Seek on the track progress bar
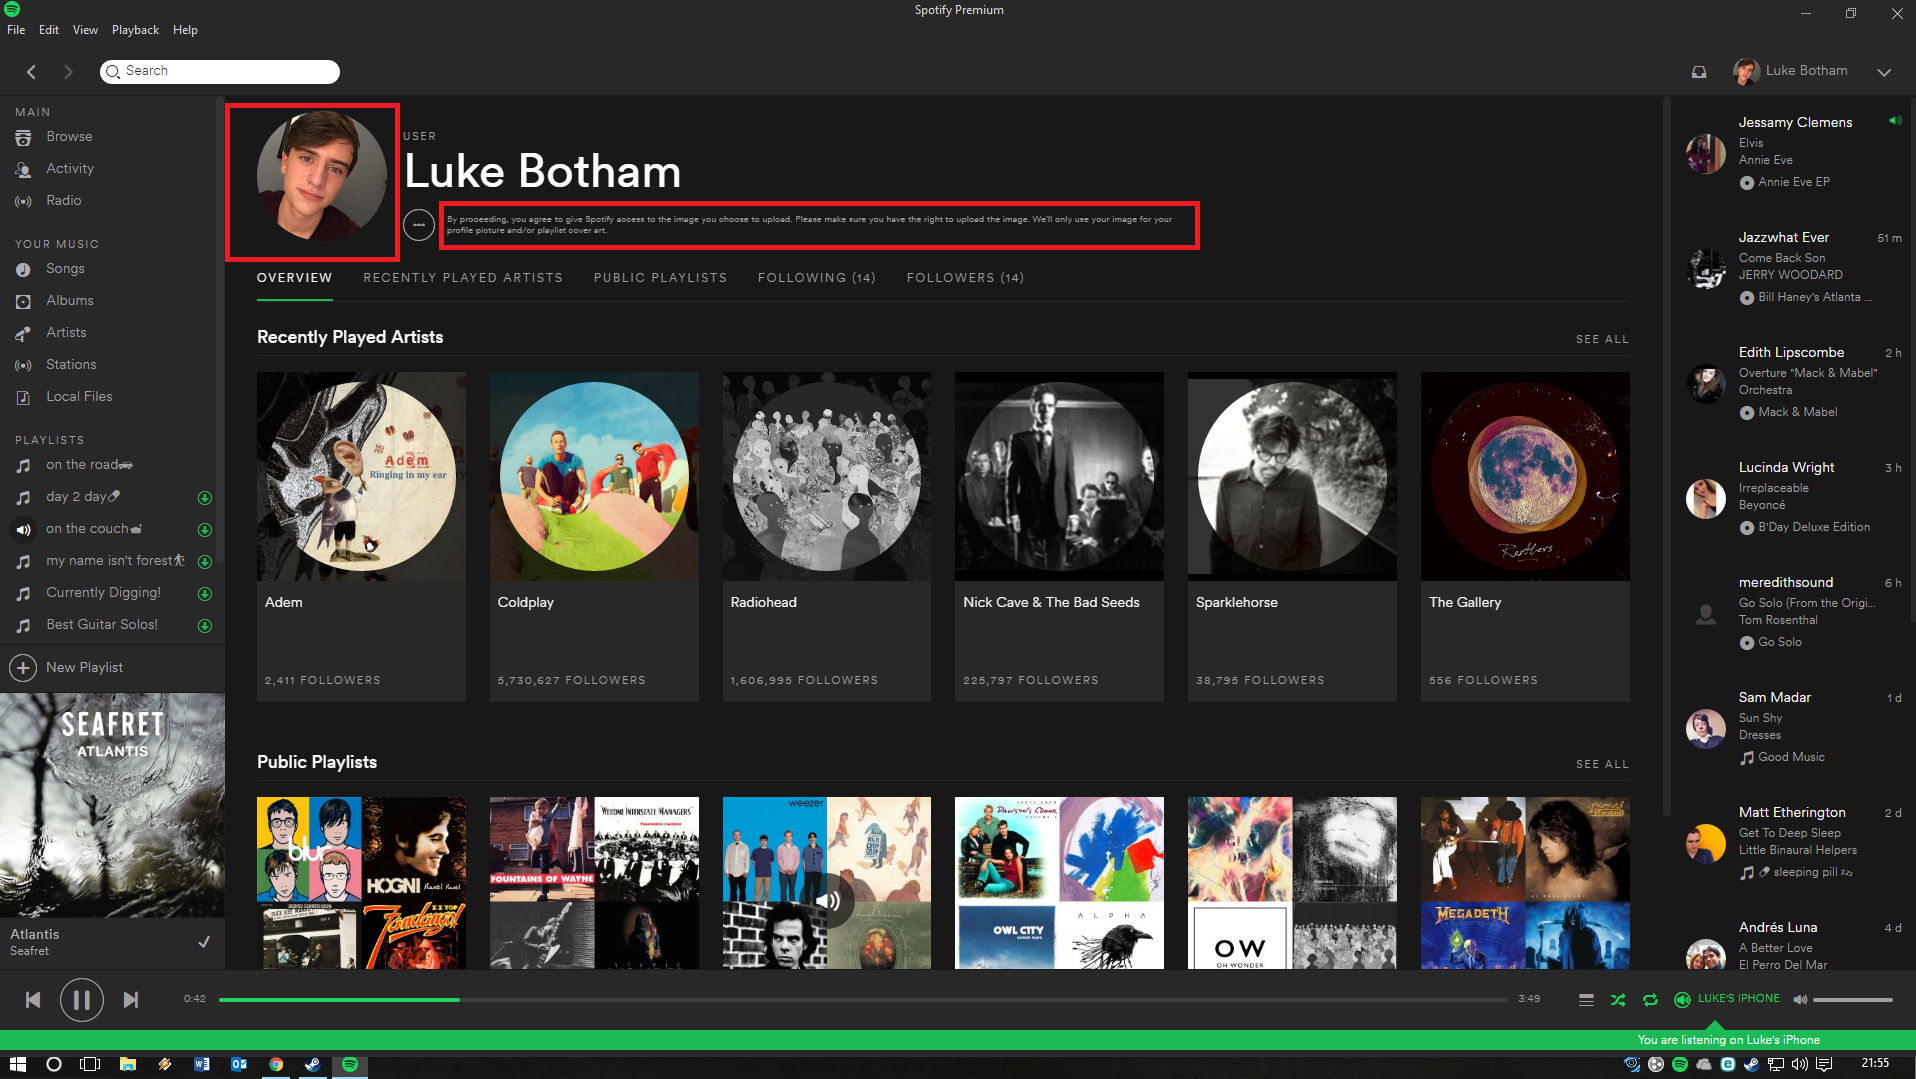Viewport: 1916px width, 1079px height. pos(863,1000)
